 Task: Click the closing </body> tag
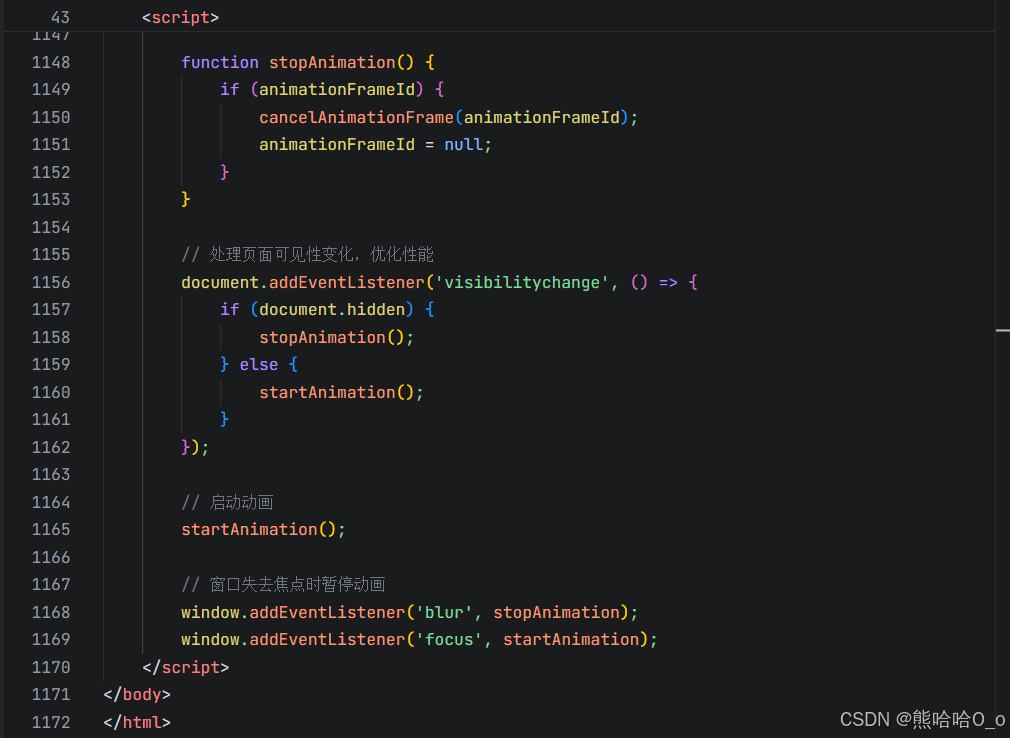click(x=137, y=694)
